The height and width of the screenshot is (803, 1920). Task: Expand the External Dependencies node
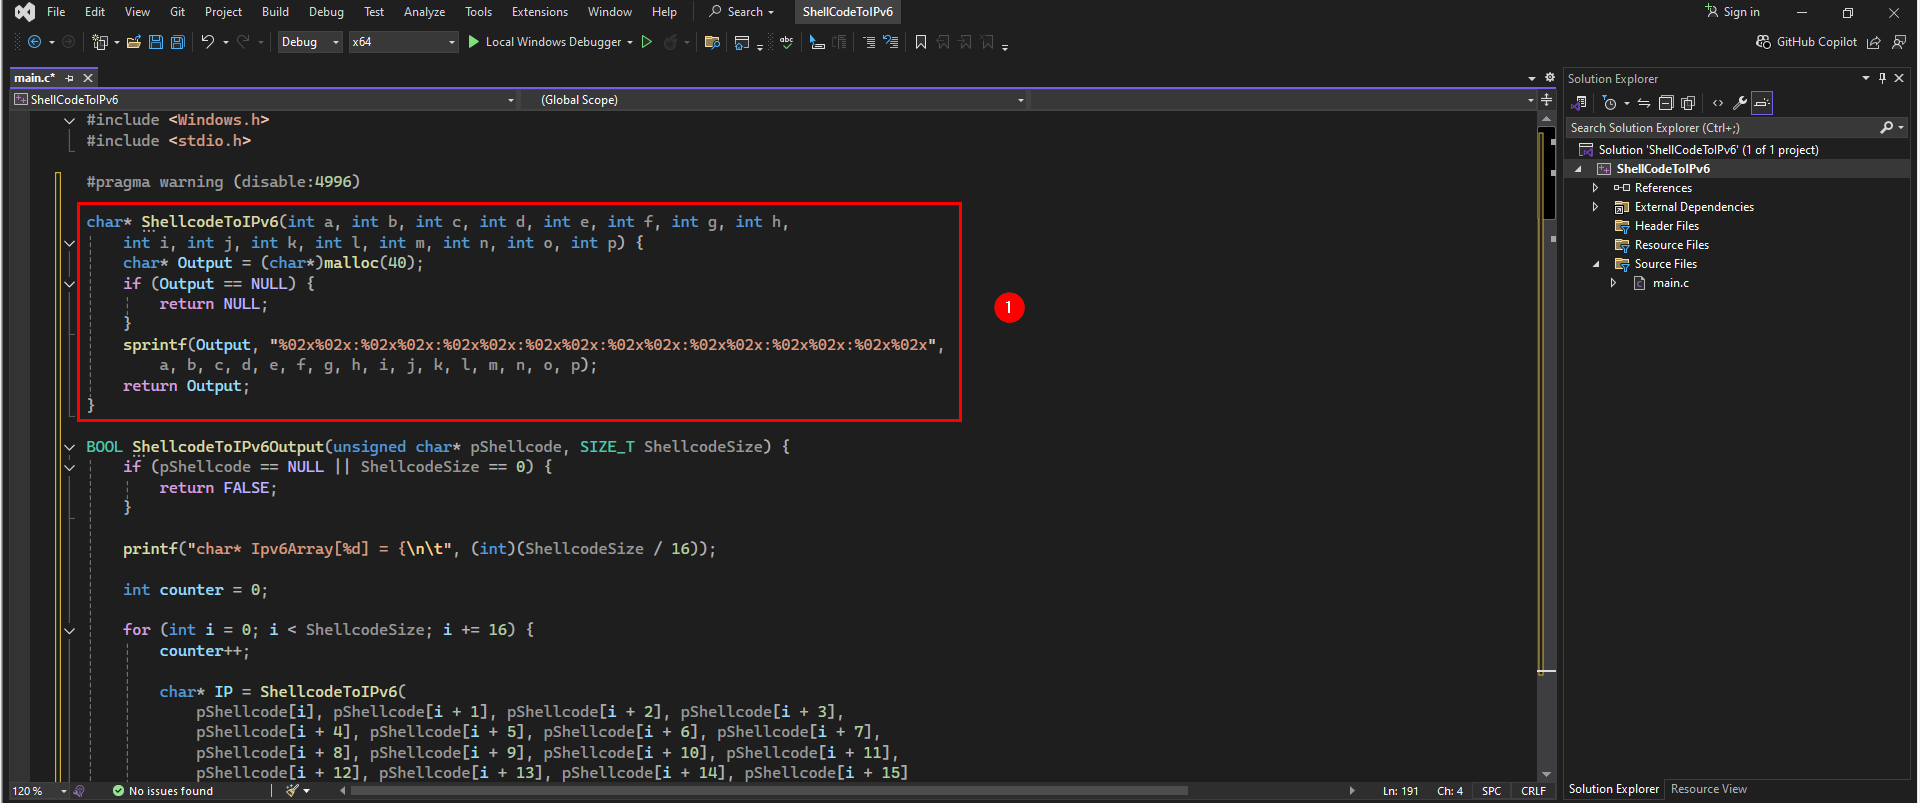(1595, 207)
